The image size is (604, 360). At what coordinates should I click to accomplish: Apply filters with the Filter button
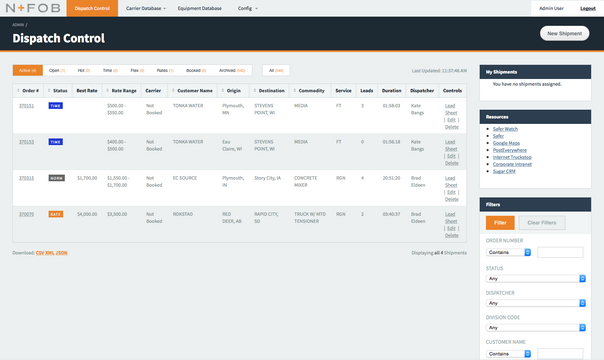tap(500, 223)
